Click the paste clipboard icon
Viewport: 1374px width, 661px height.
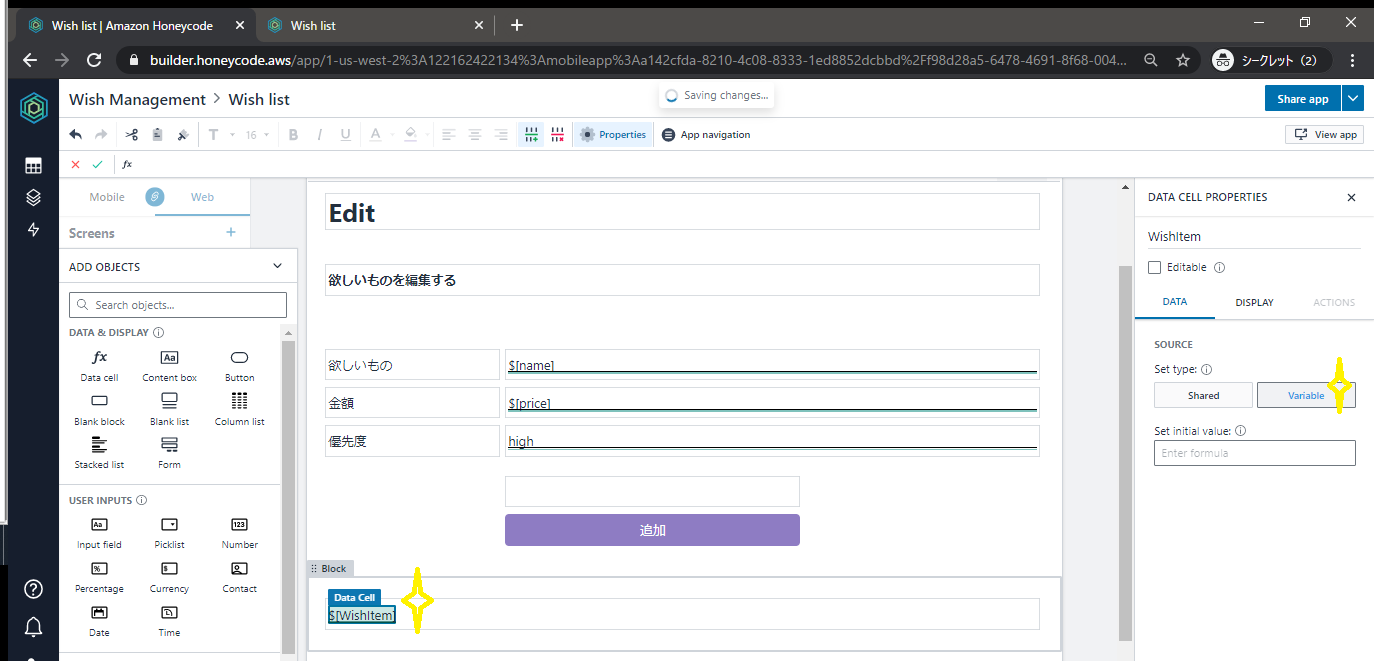pos(157,134)
